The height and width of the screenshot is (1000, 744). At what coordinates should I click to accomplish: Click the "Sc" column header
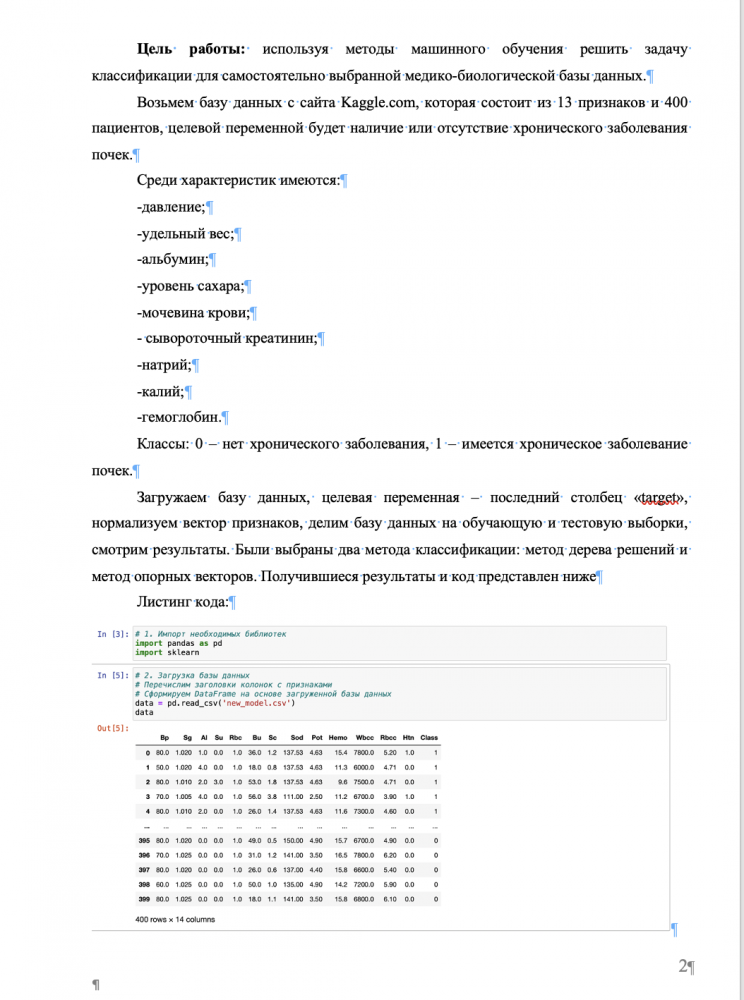[x=273, y=737]
